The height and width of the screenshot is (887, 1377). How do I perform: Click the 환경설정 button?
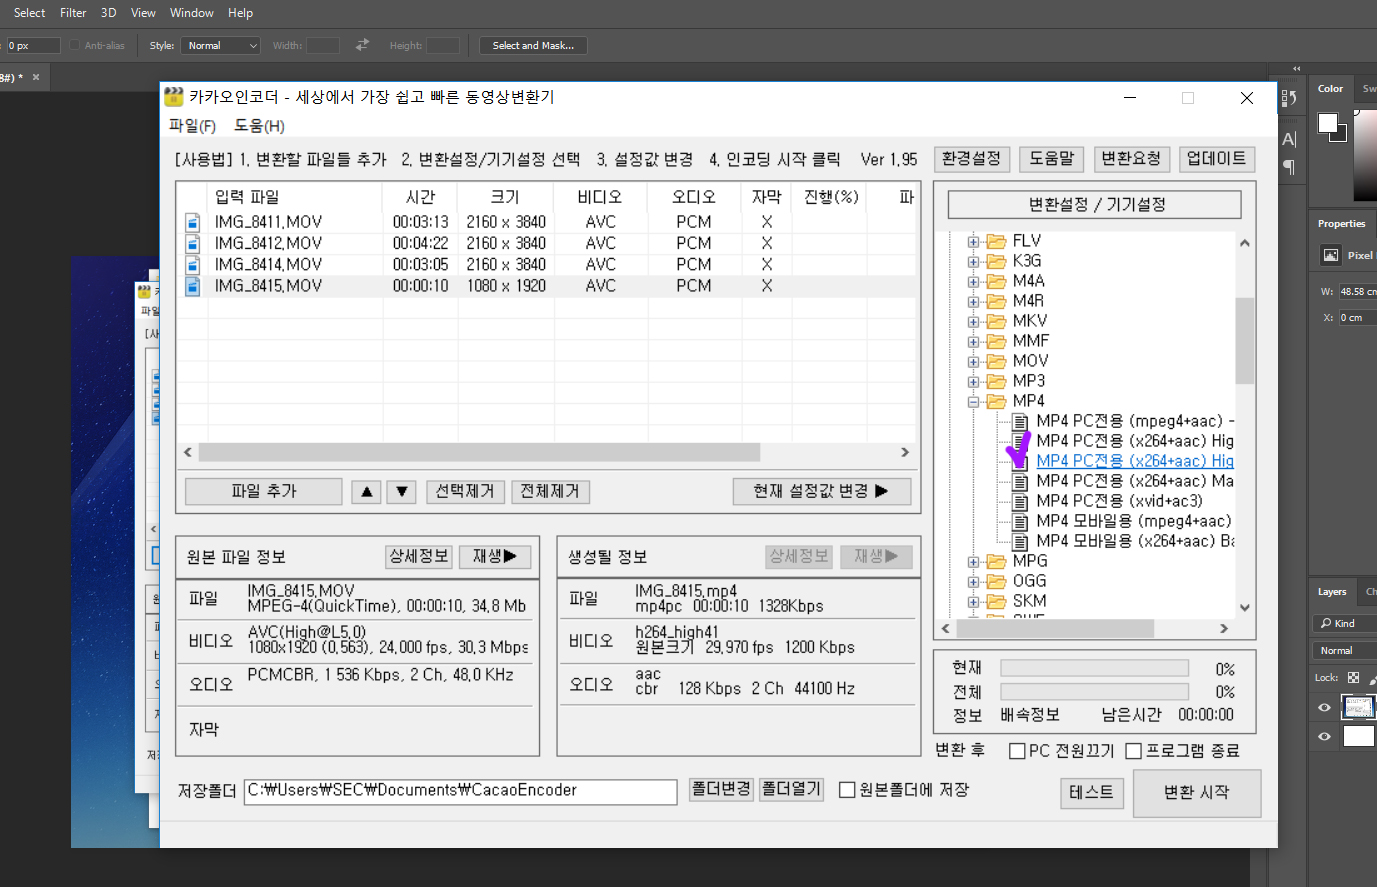pos(971,159)
